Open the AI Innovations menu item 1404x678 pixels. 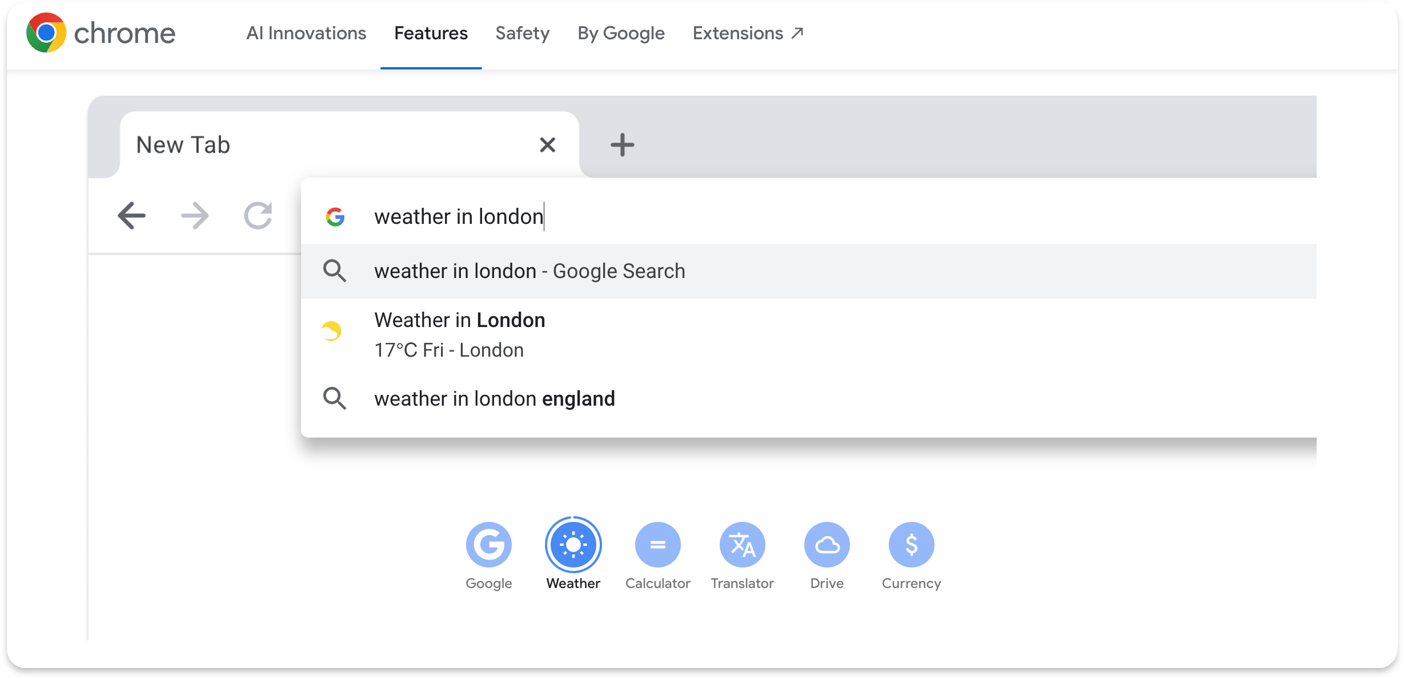point(306,33)
